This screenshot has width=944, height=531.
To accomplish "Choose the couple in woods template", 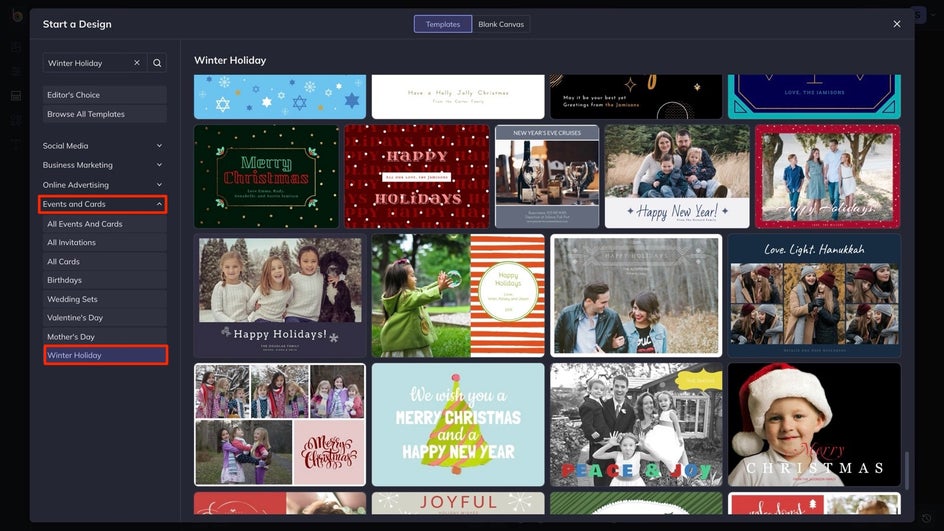I will point(636,296).
